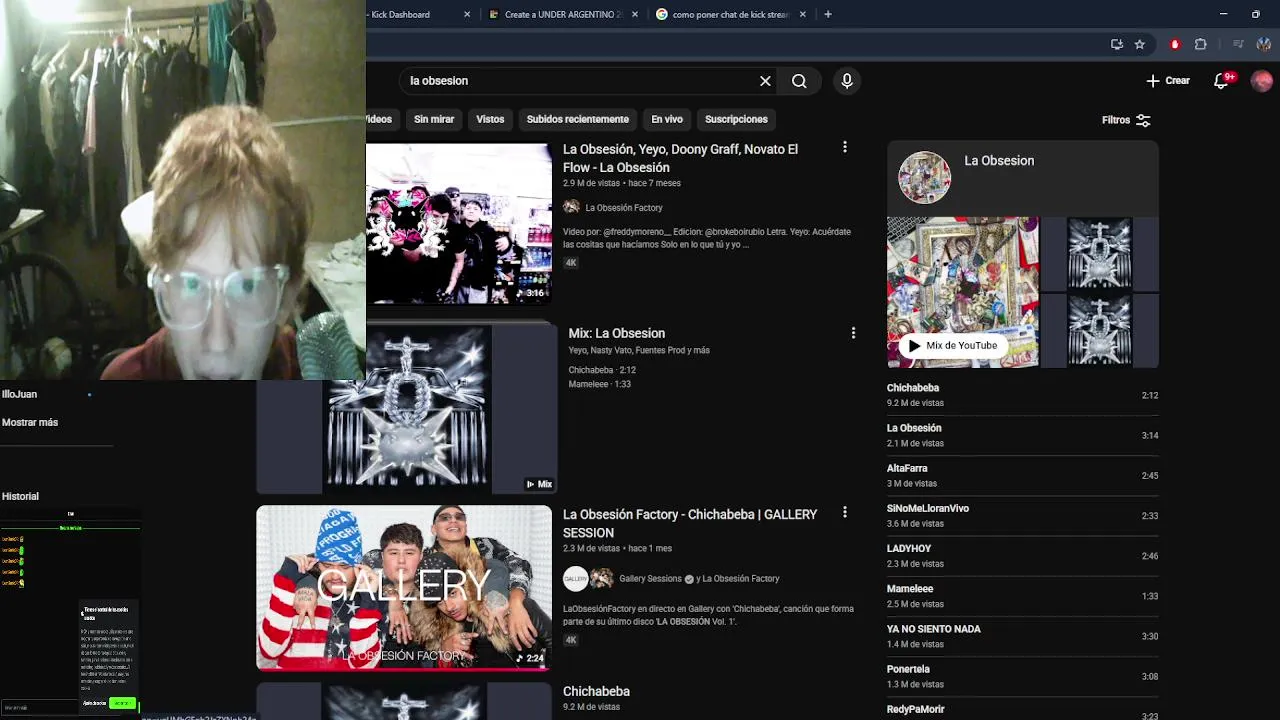
Task: Click Chichabeba · 2:12 in Mix result
Action: tap(602, 370)
